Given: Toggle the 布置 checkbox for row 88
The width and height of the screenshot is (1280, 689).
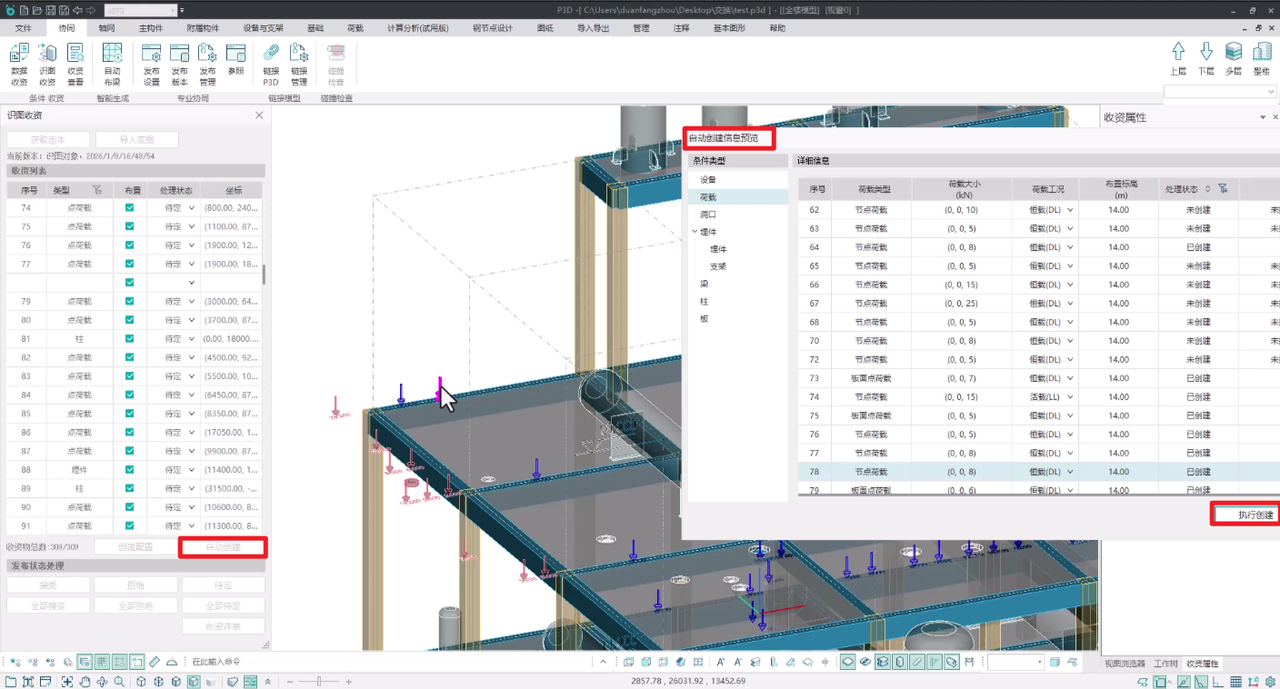Looking at the screenshot, I should pos(130,470).
